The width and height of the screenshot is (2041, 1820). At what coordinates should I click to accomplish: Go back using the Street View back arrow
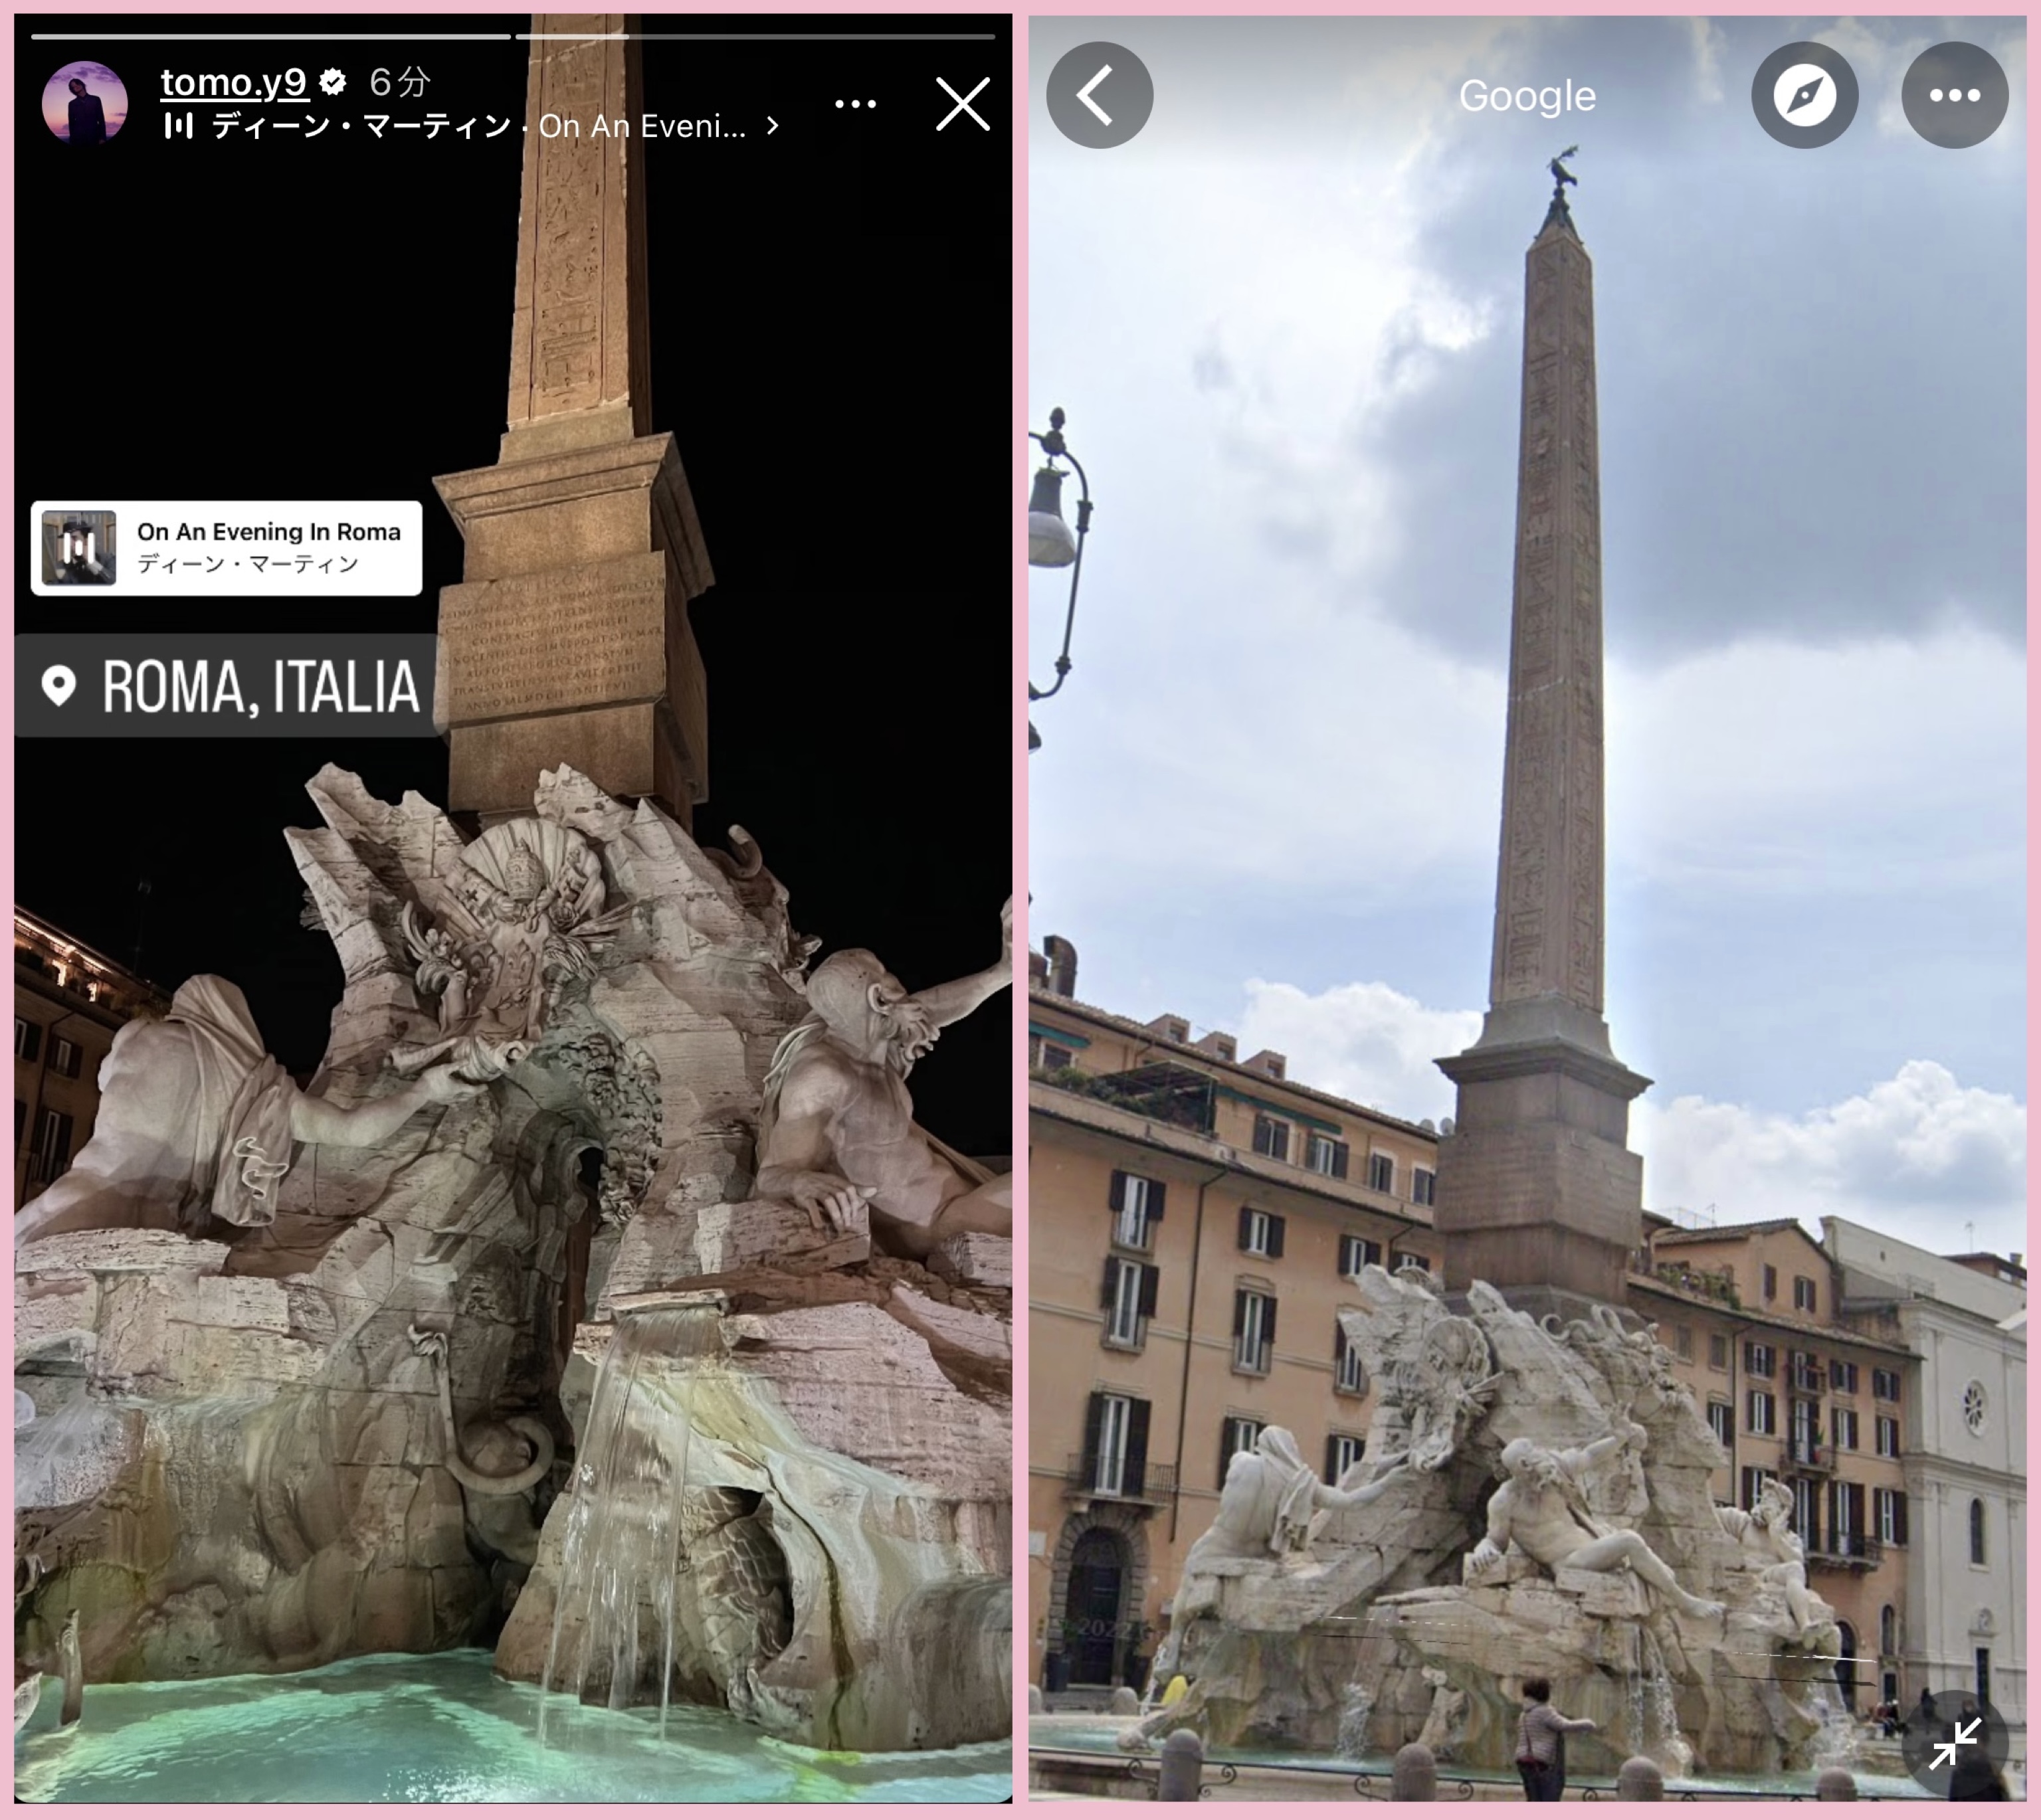coord(1099,95)
